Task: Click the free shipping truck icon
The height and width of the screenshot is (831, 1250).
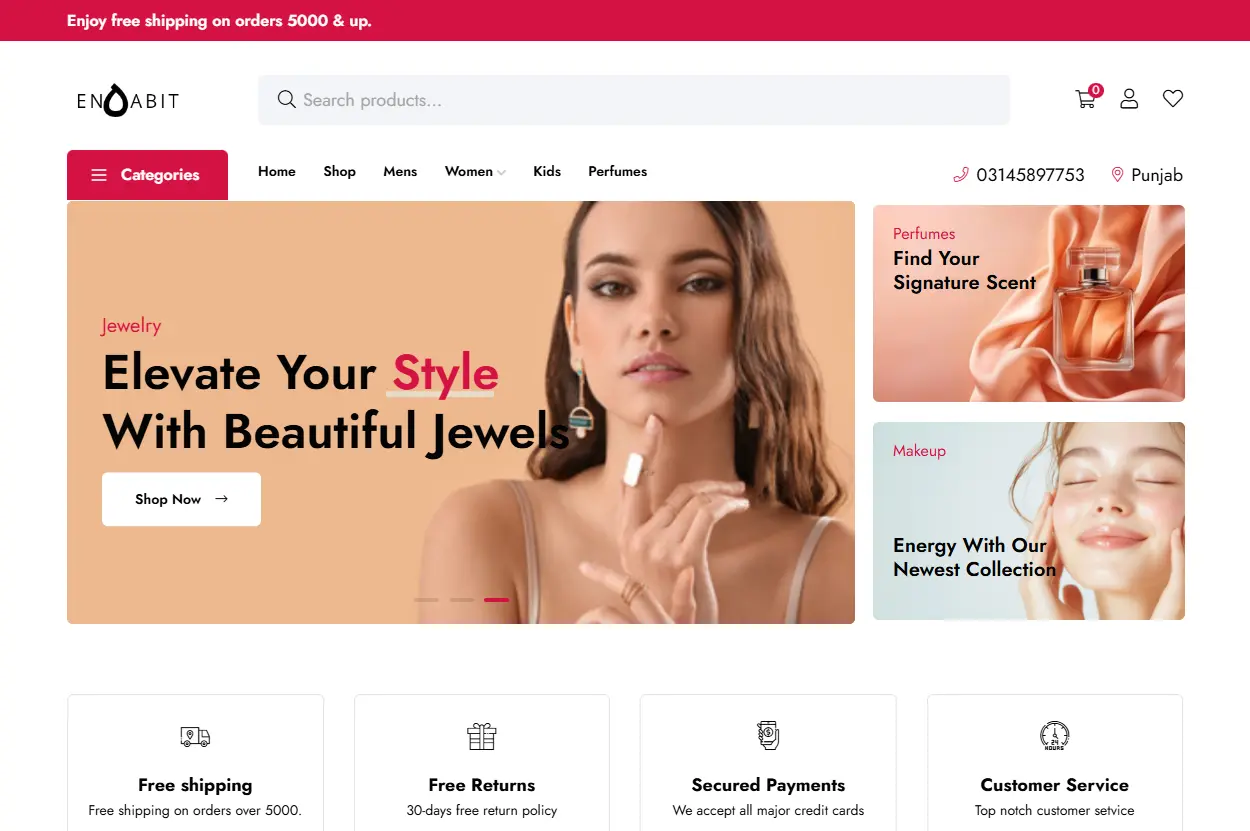Action: pyautogui.click(x=195, y=737)
